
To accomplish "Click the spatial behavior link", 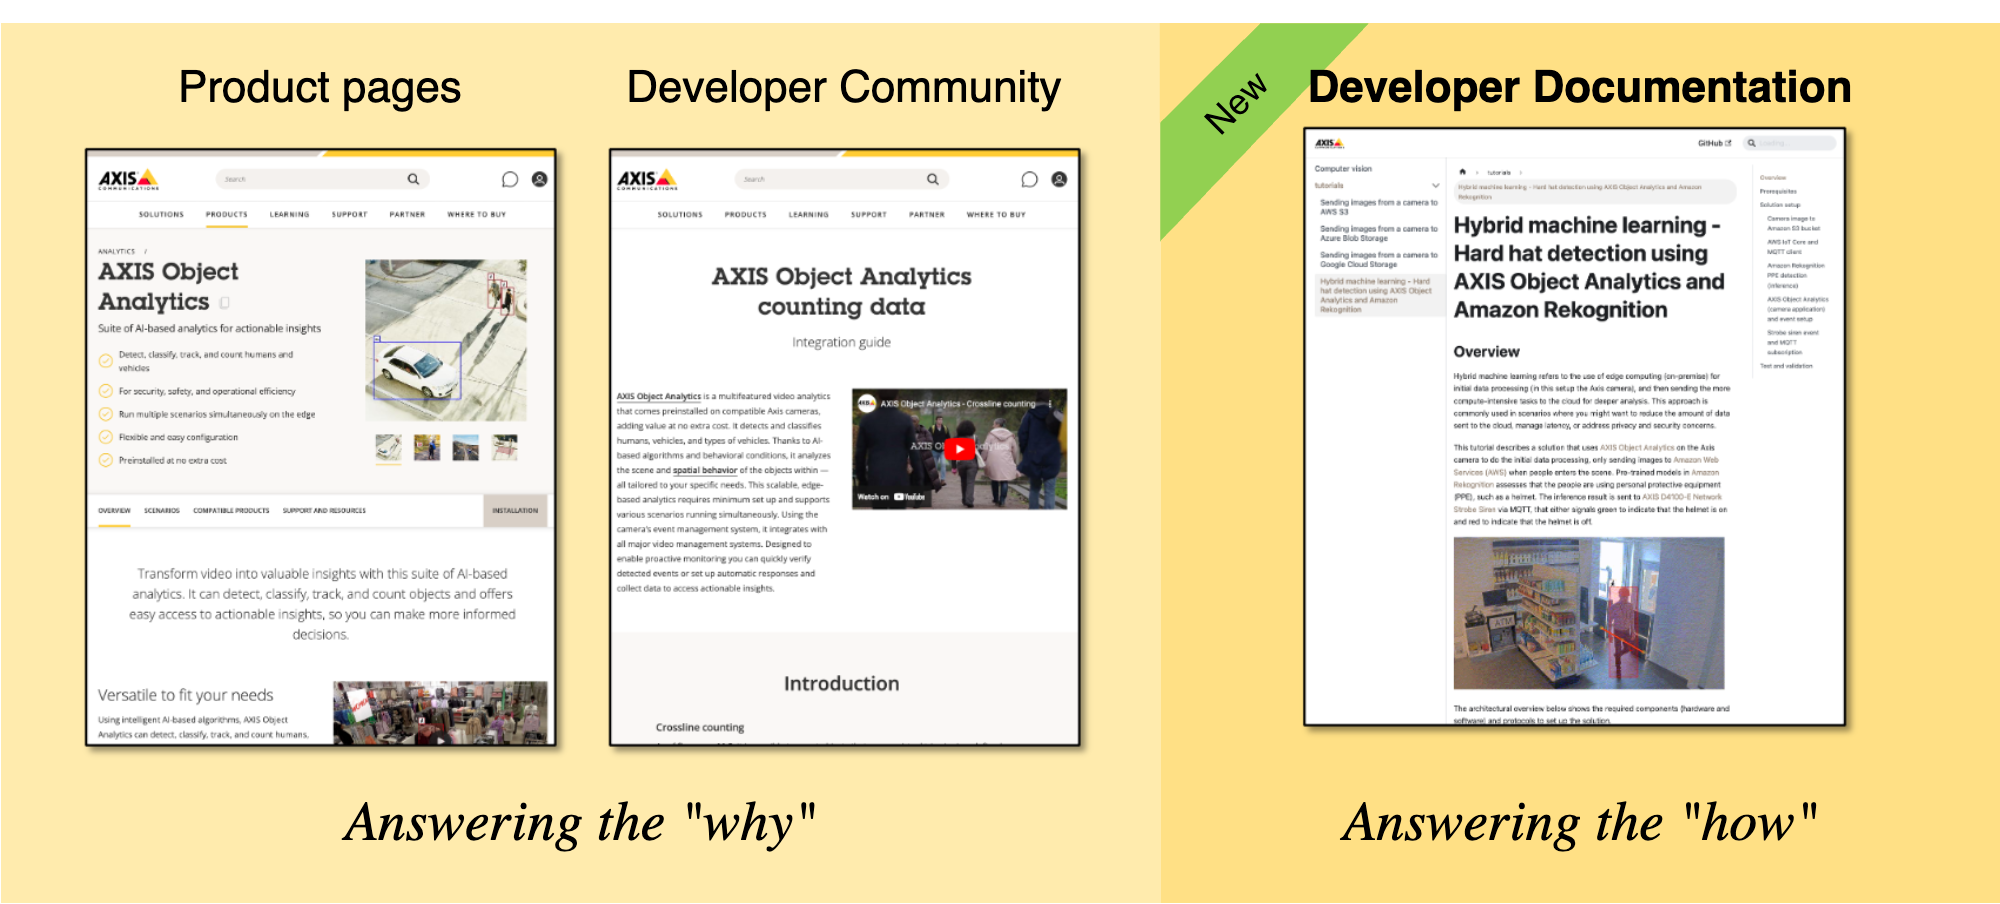I will click(x=705, y=470).
